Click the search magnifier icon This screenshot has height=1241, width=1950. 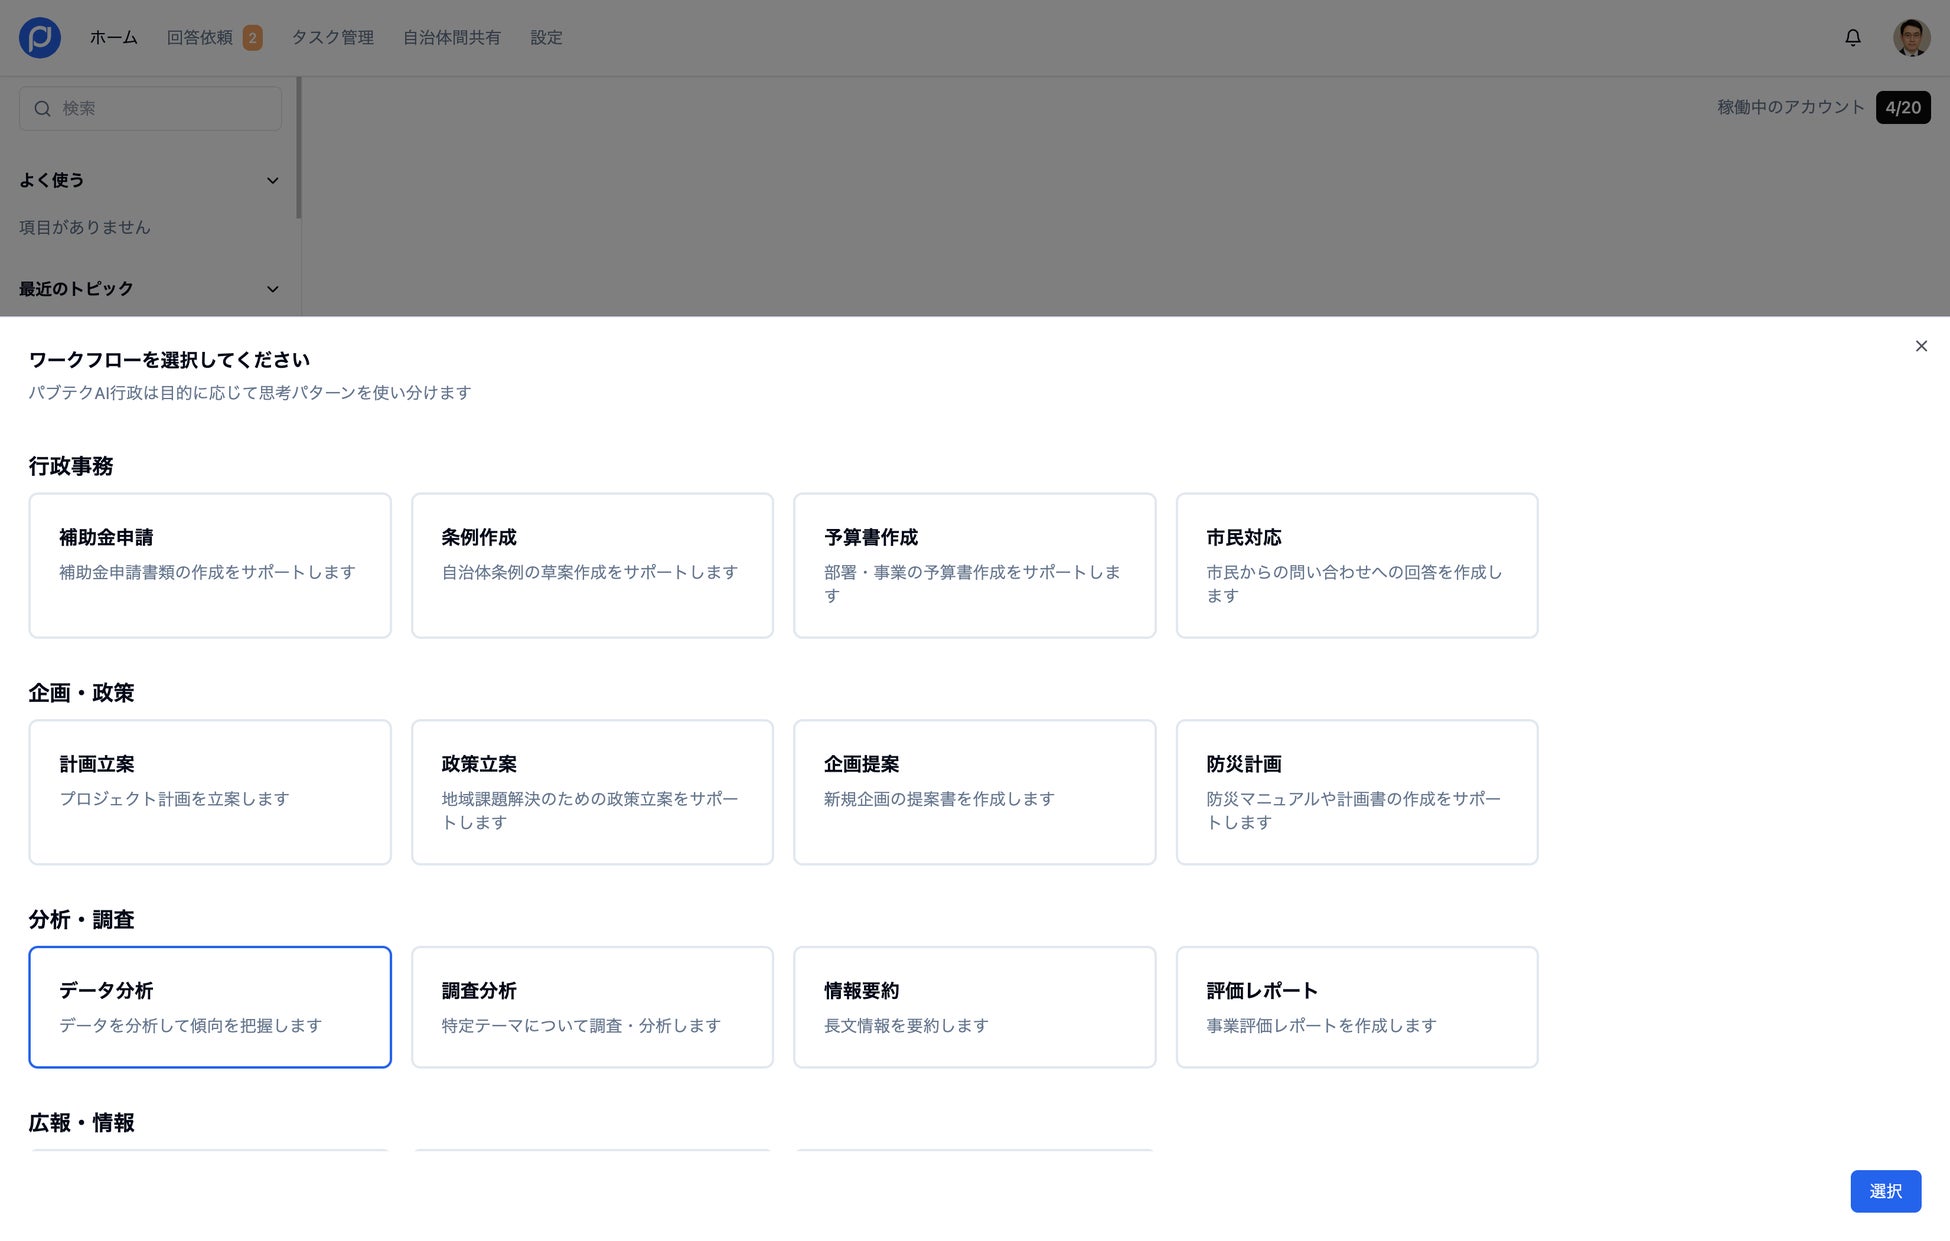42,108
